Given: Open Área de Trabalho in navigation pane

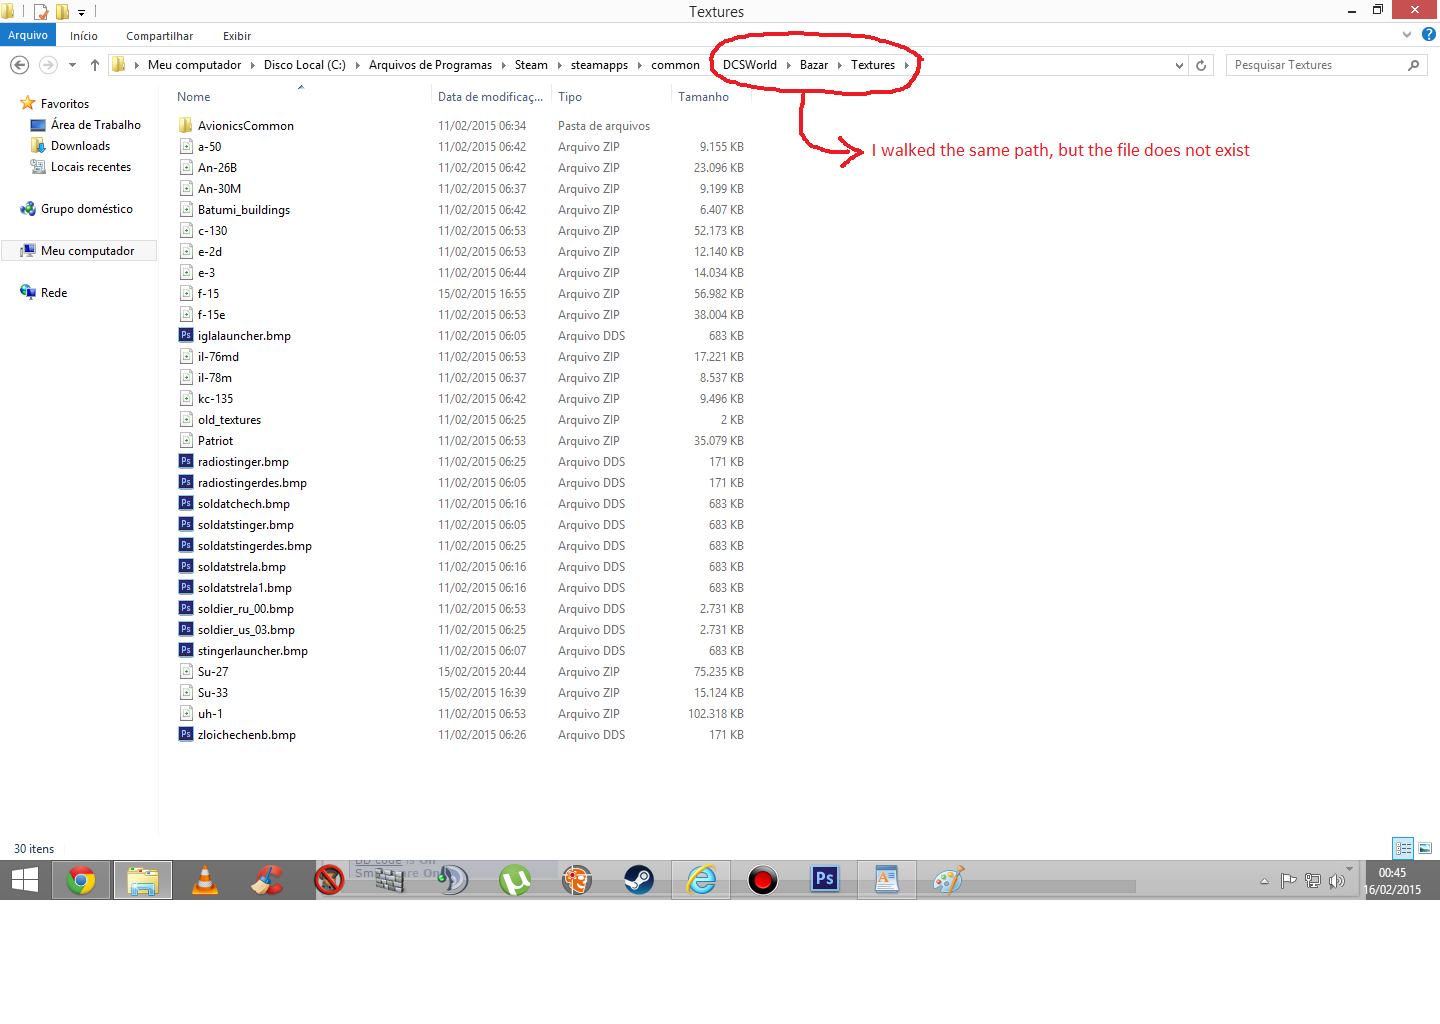Looking at the screenshot, I should (95, 125).
